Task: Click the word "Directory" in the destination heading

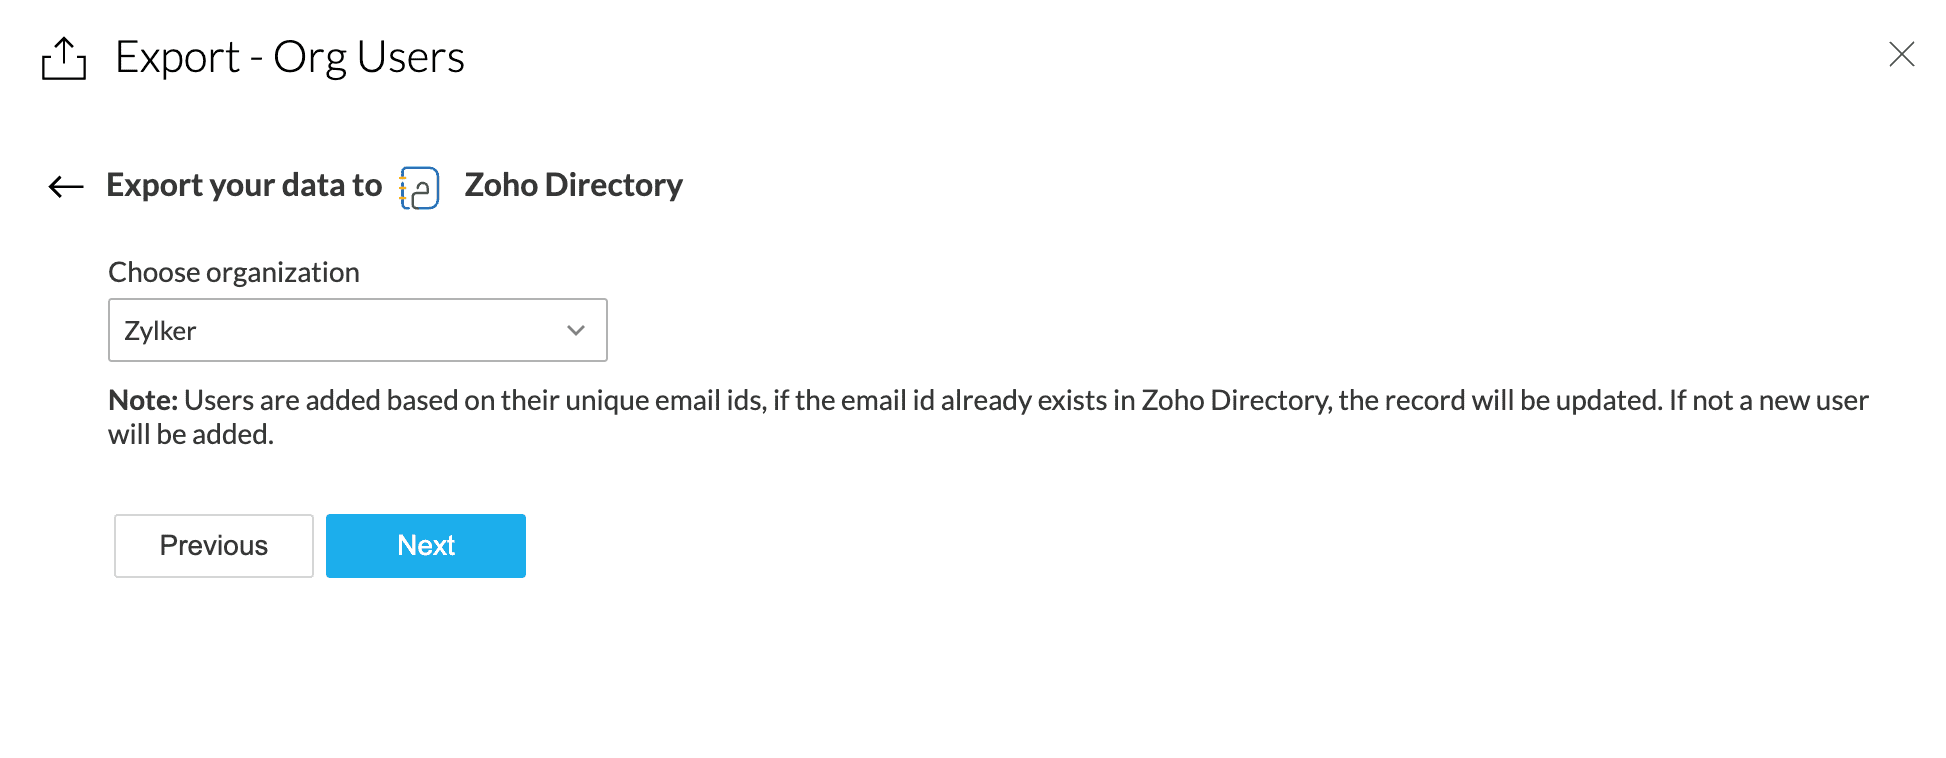Action: coord(613,185)
